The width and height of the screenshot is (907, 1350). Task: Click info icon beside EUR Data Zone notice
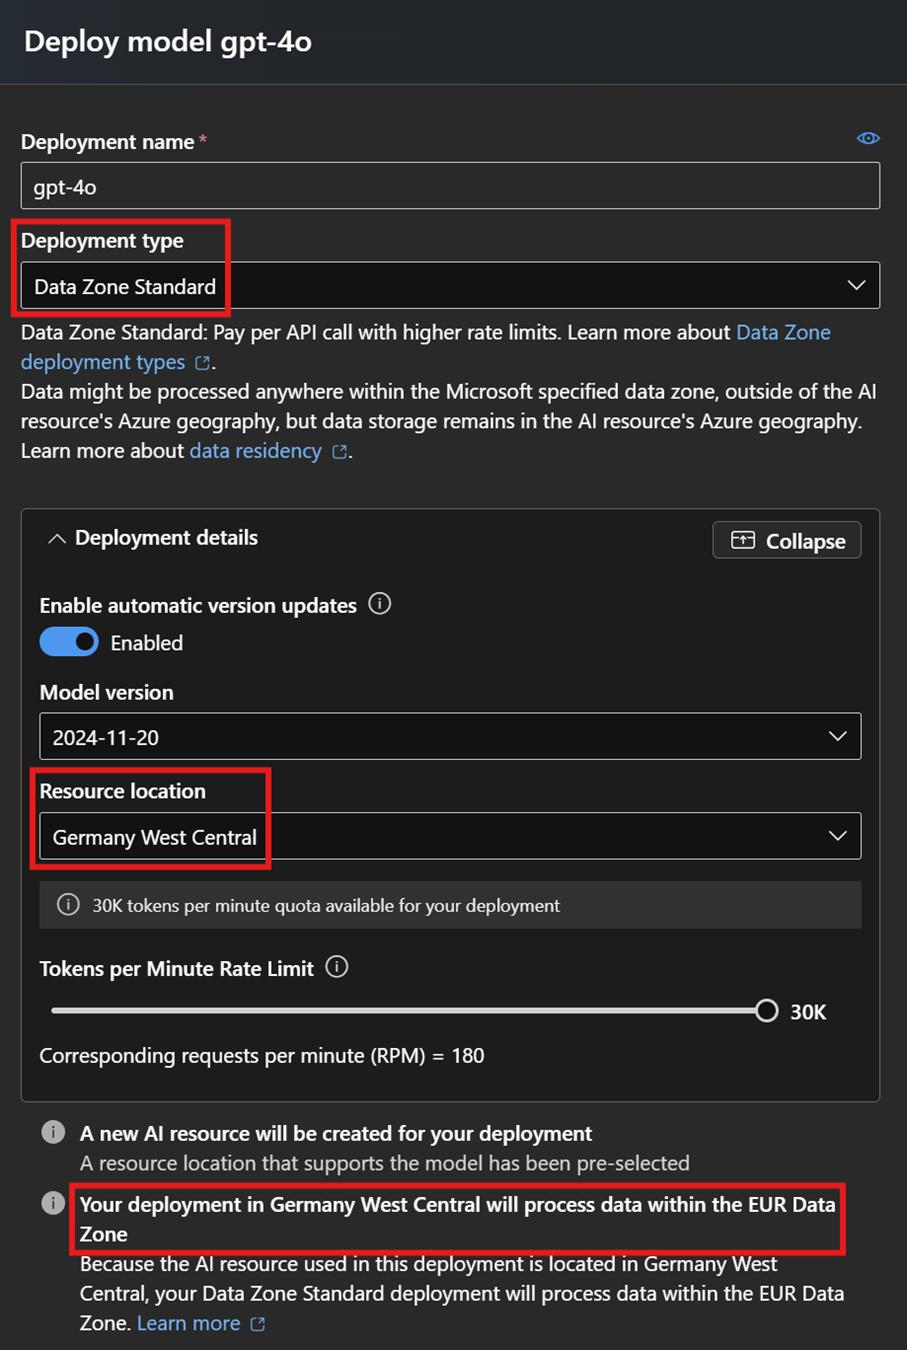click(53, 1203)
